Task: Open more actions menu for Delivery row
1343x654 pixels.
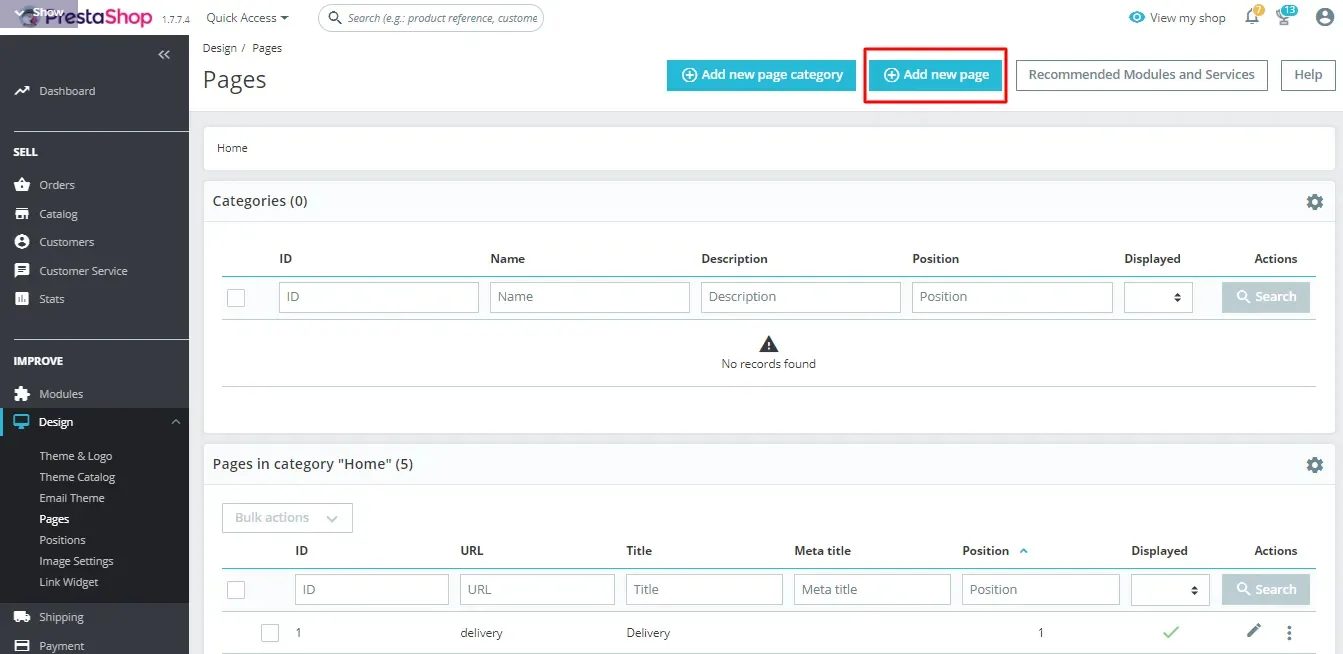Action: coord(1289,633)
